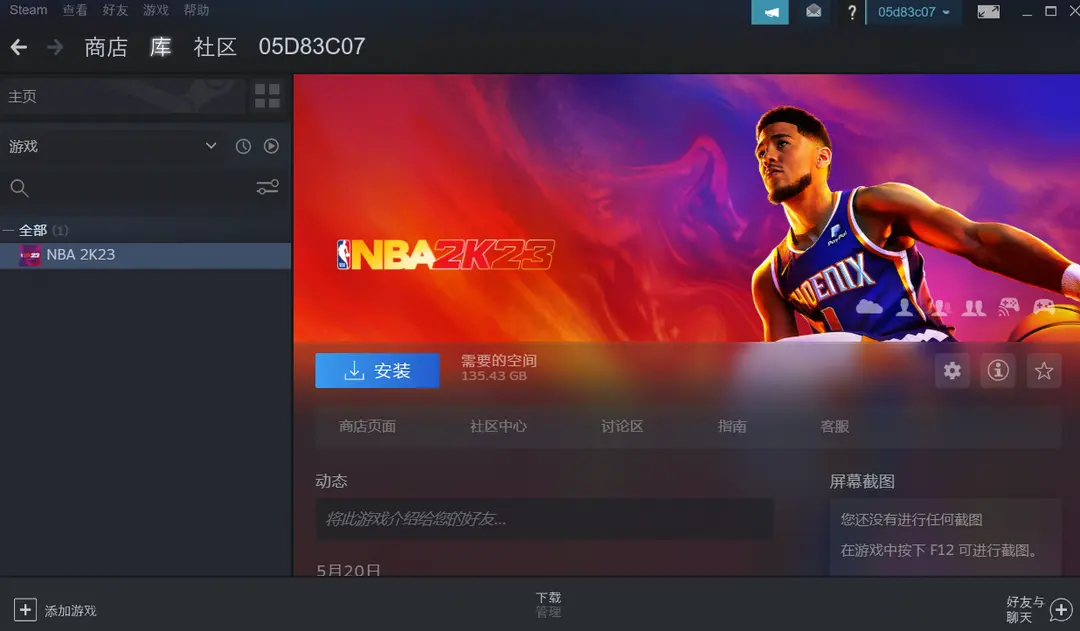This screenshot has height=631, width=1080.
Task: Open the 社区中心 link
Action: pyautogui.click(x=498, y=426)
